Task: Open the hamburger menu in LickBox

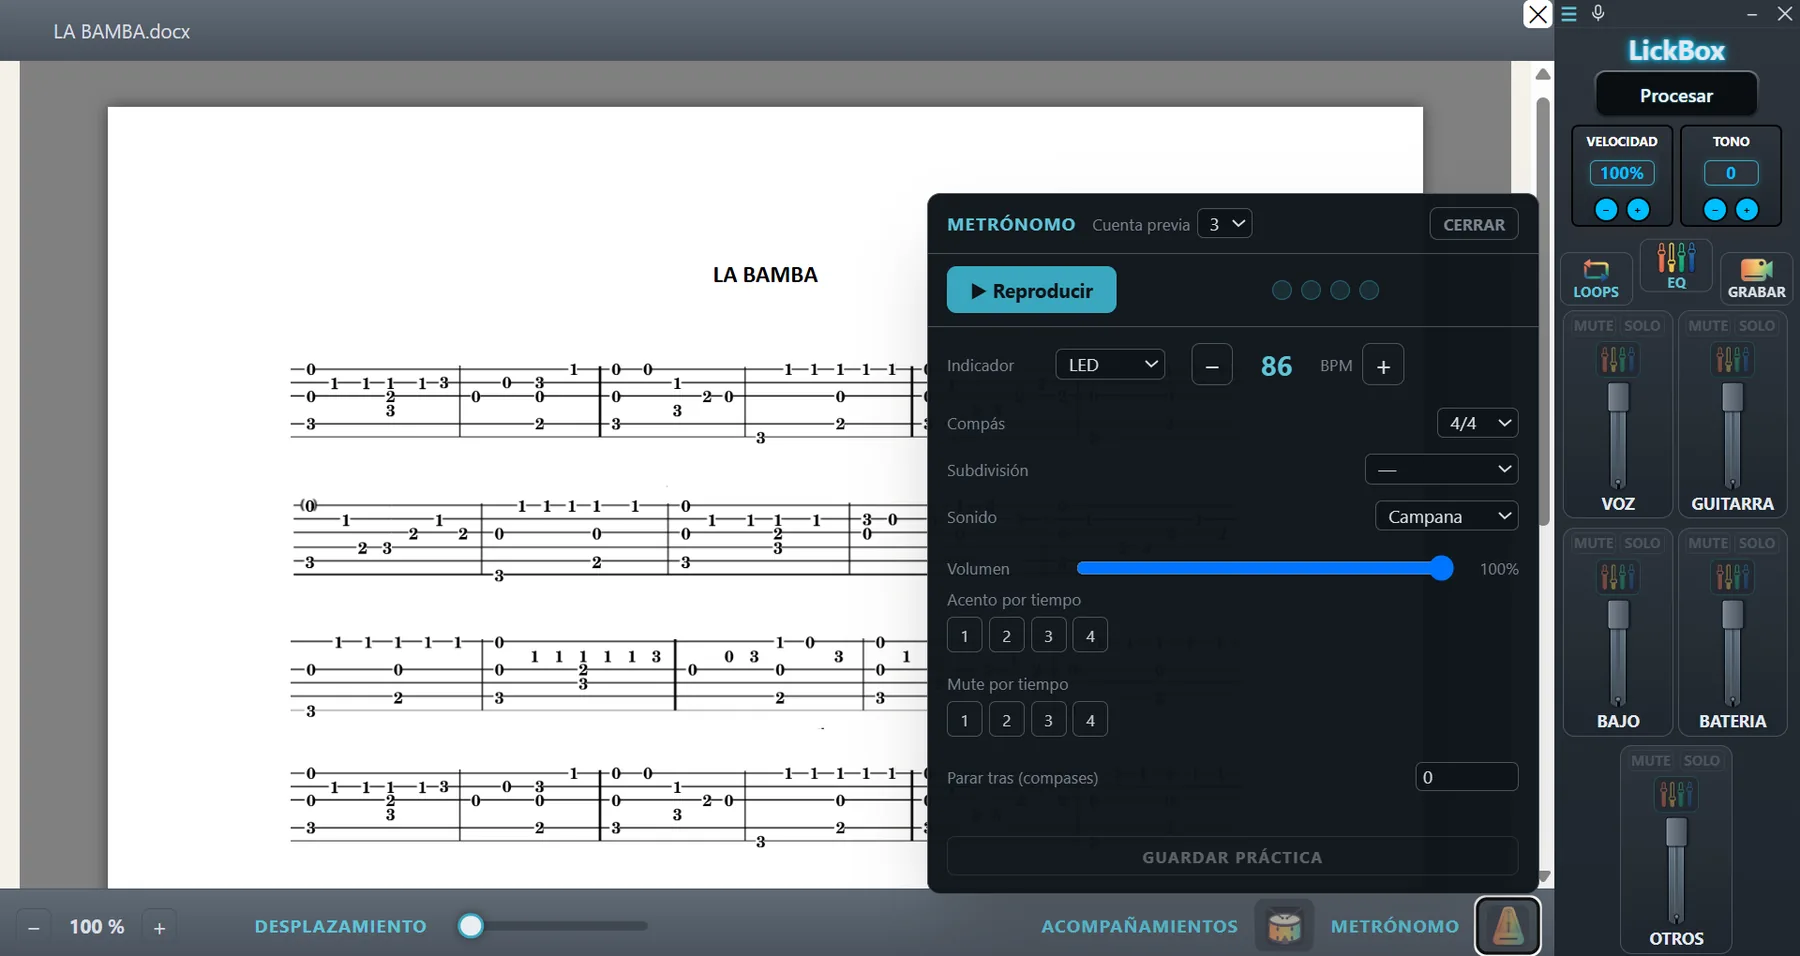Action: tap(1569, 14)
